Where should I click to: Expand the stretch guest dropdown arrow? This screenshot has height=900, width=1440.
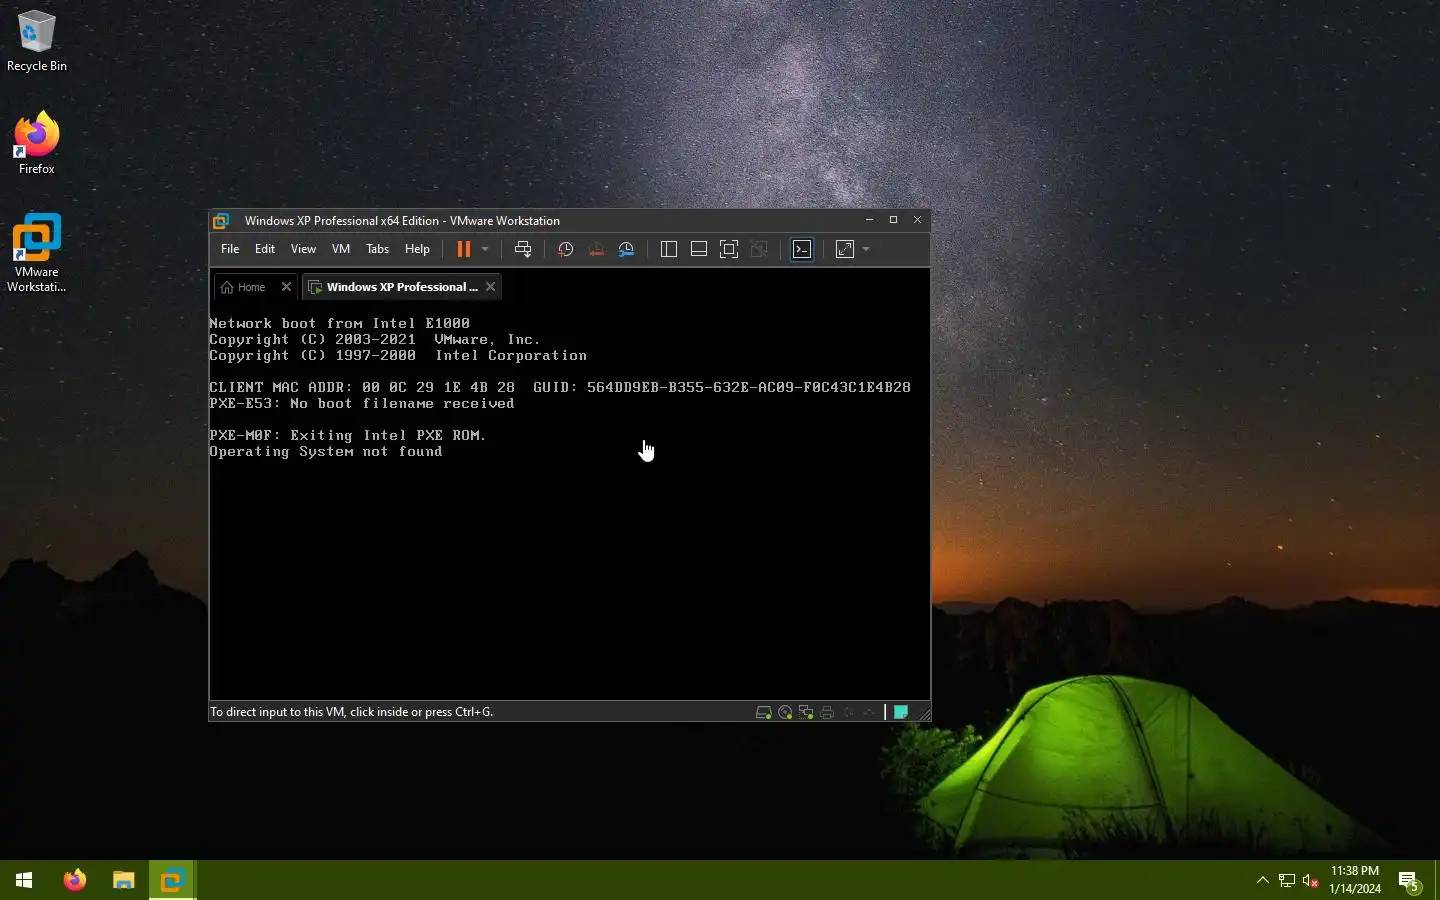click(866, 249)
